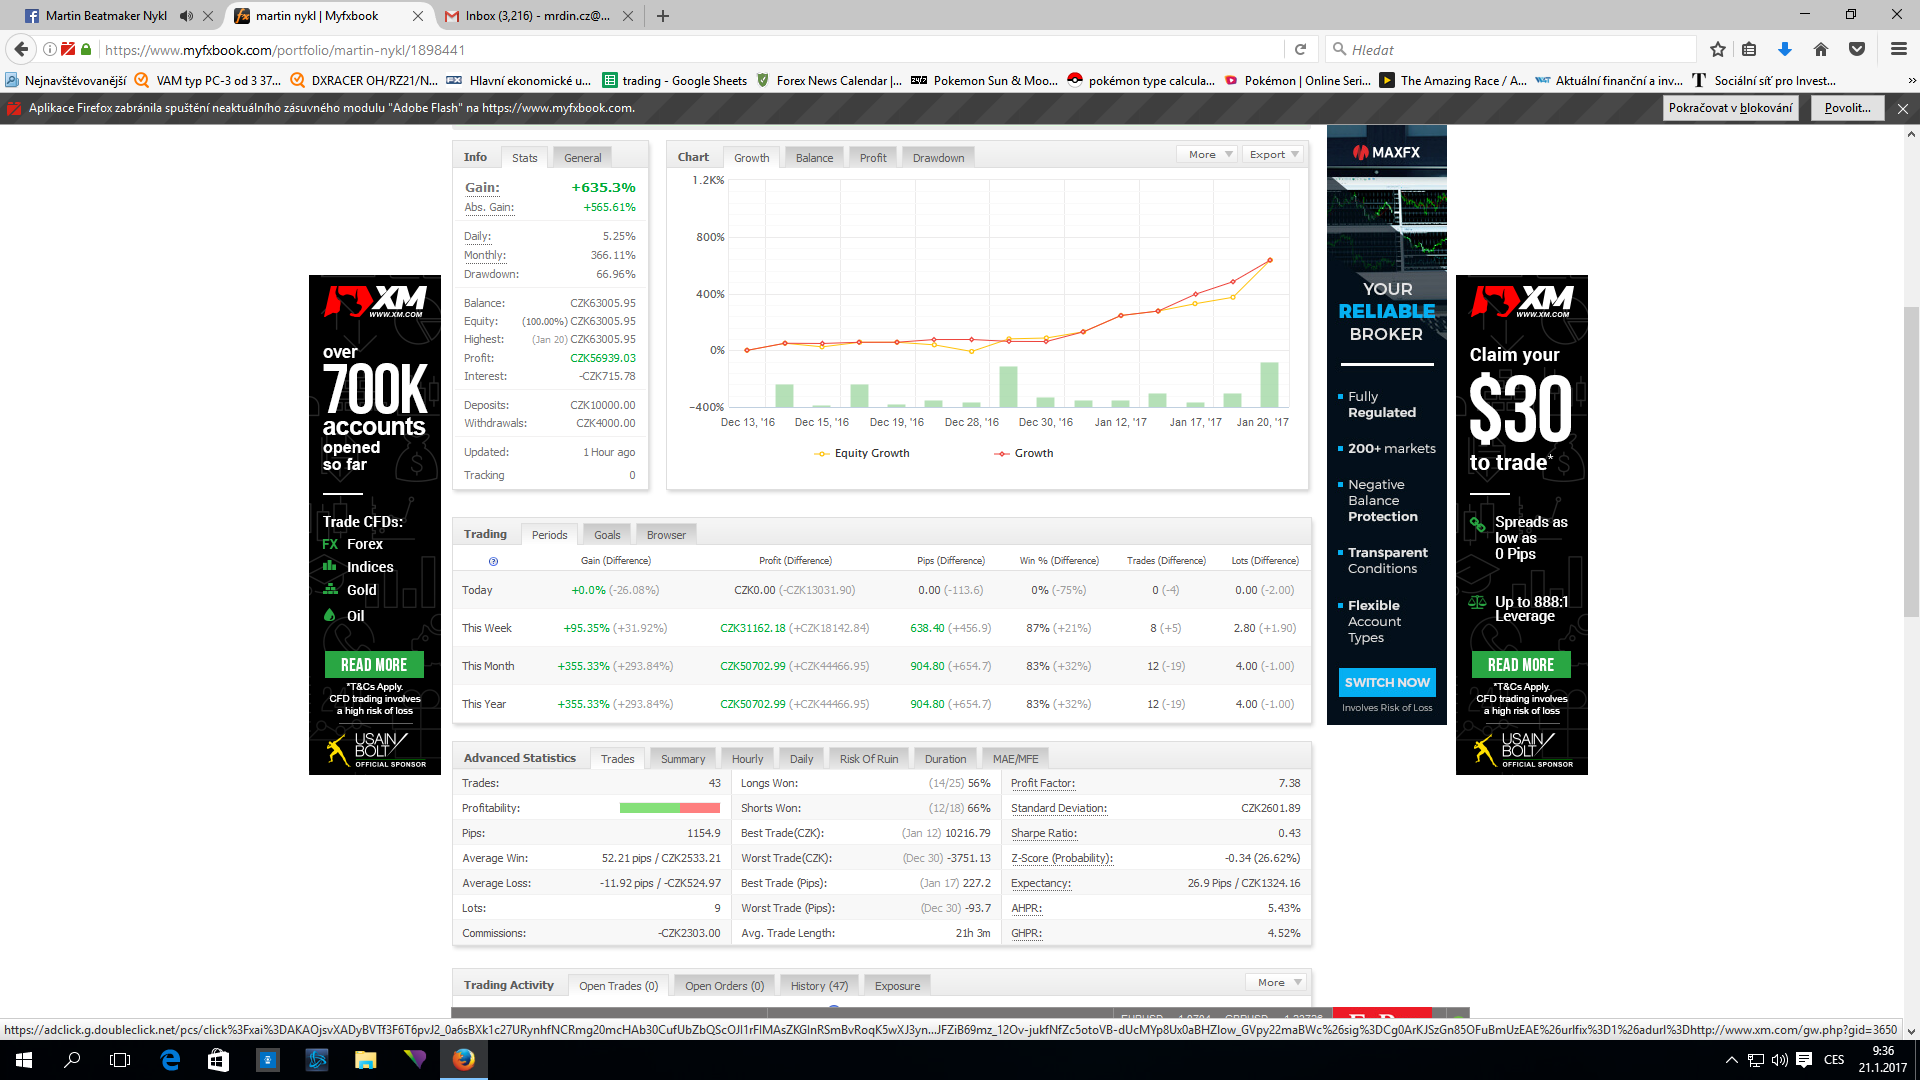Launch Microsoft Edge from the taskbar
This screenshot has height=1080, width=1920.
tap(169, 1060)
